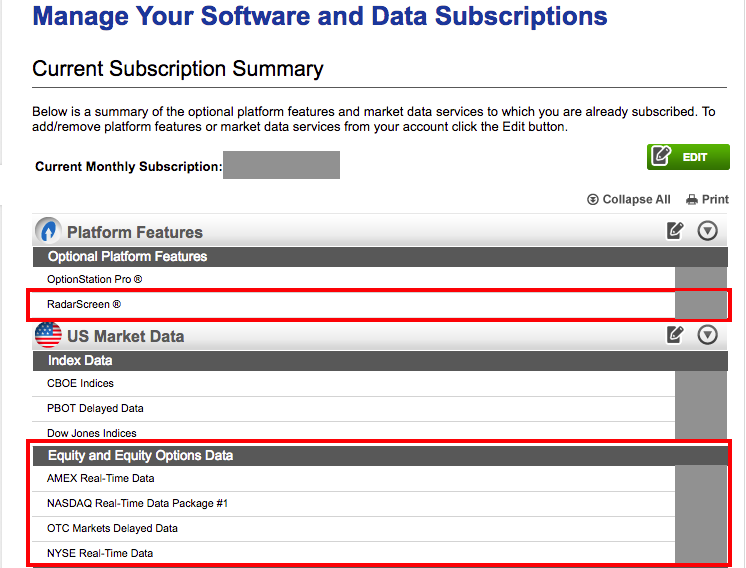The width and height of the screenshot is (746, 568).
Task: Click the Index Data header bar
Action: [x=380, y=361]
